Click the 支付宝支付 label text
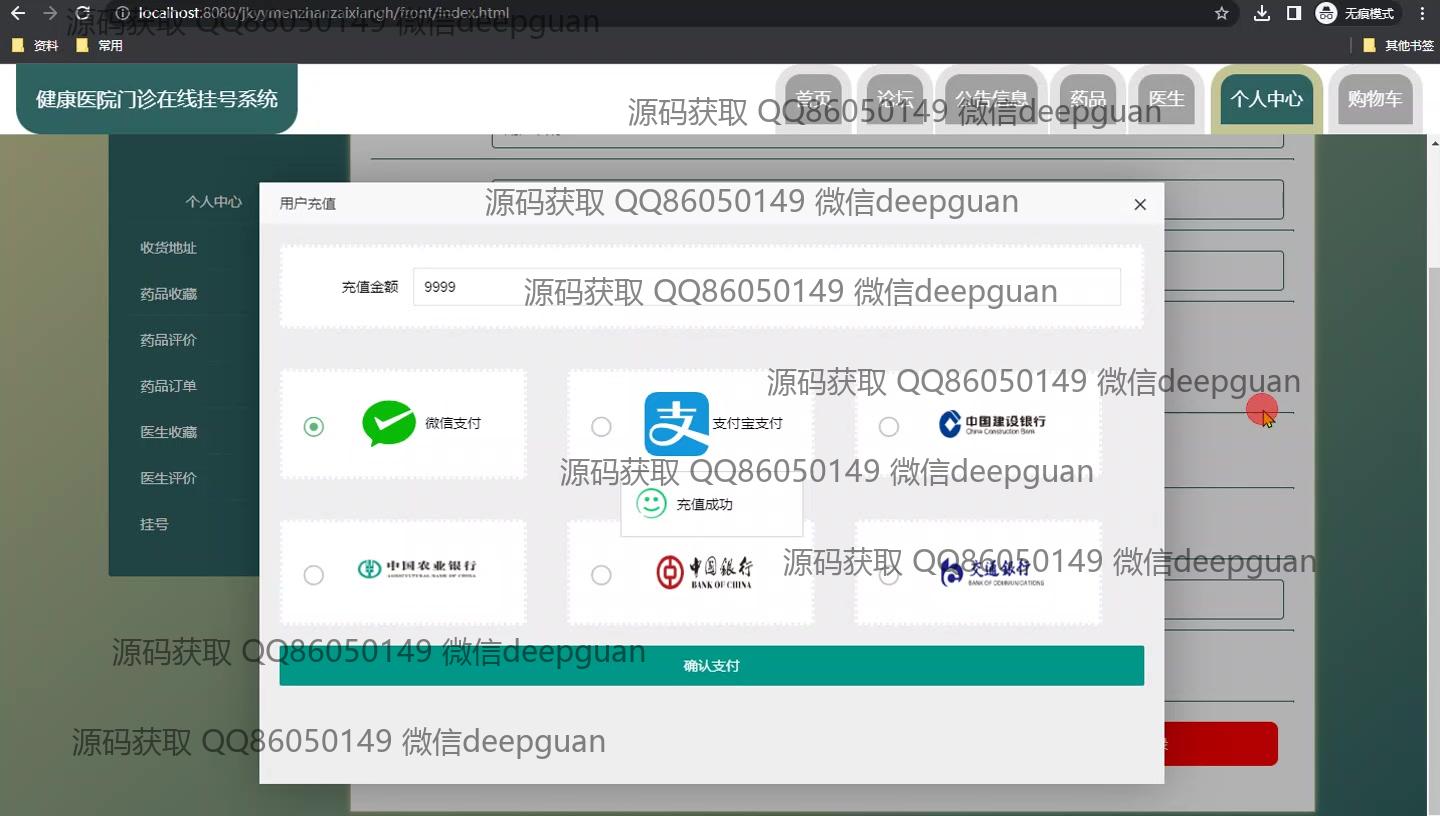This screenshot has height=816, width=1440. coord(748,424)
